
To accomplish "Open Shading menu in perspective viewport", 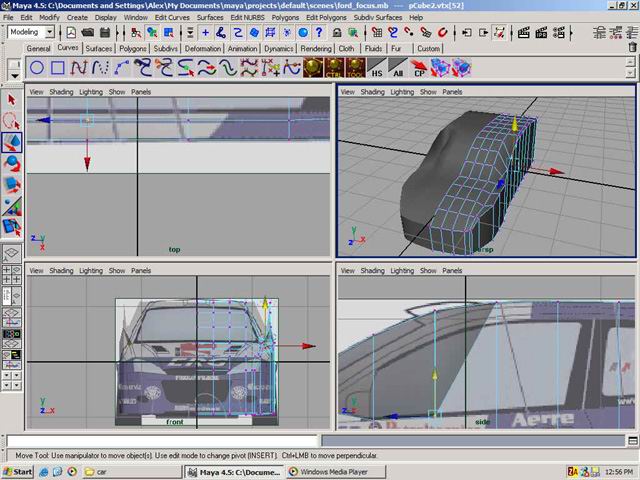I will coord(373,92).
